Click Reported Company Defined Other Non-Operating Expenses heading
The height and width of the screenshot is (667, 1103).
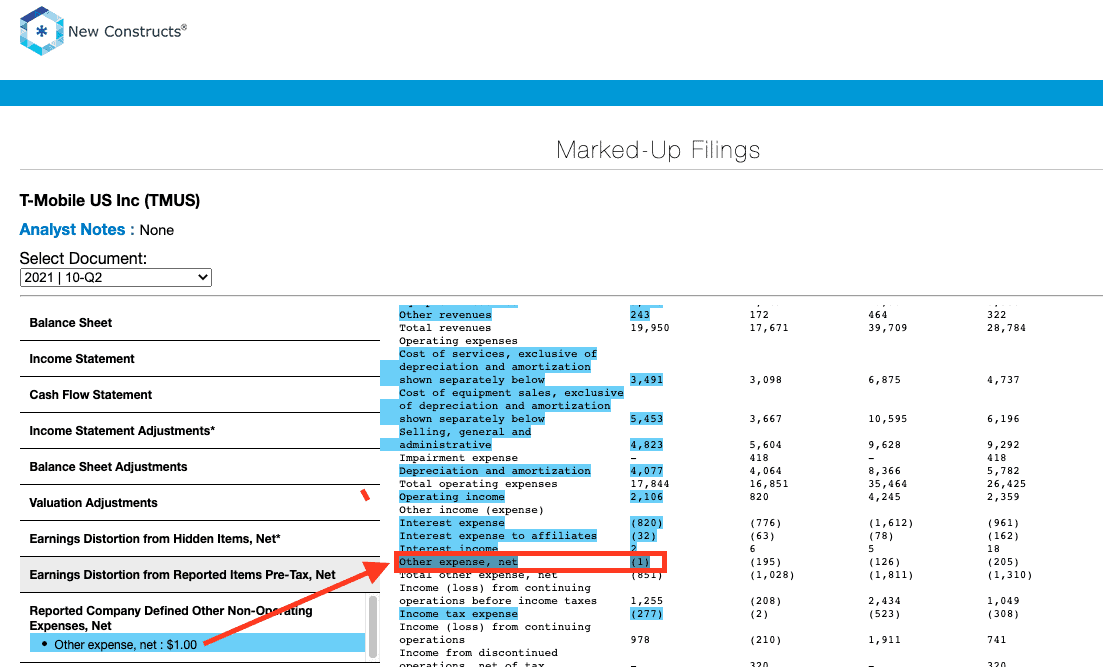171,618
